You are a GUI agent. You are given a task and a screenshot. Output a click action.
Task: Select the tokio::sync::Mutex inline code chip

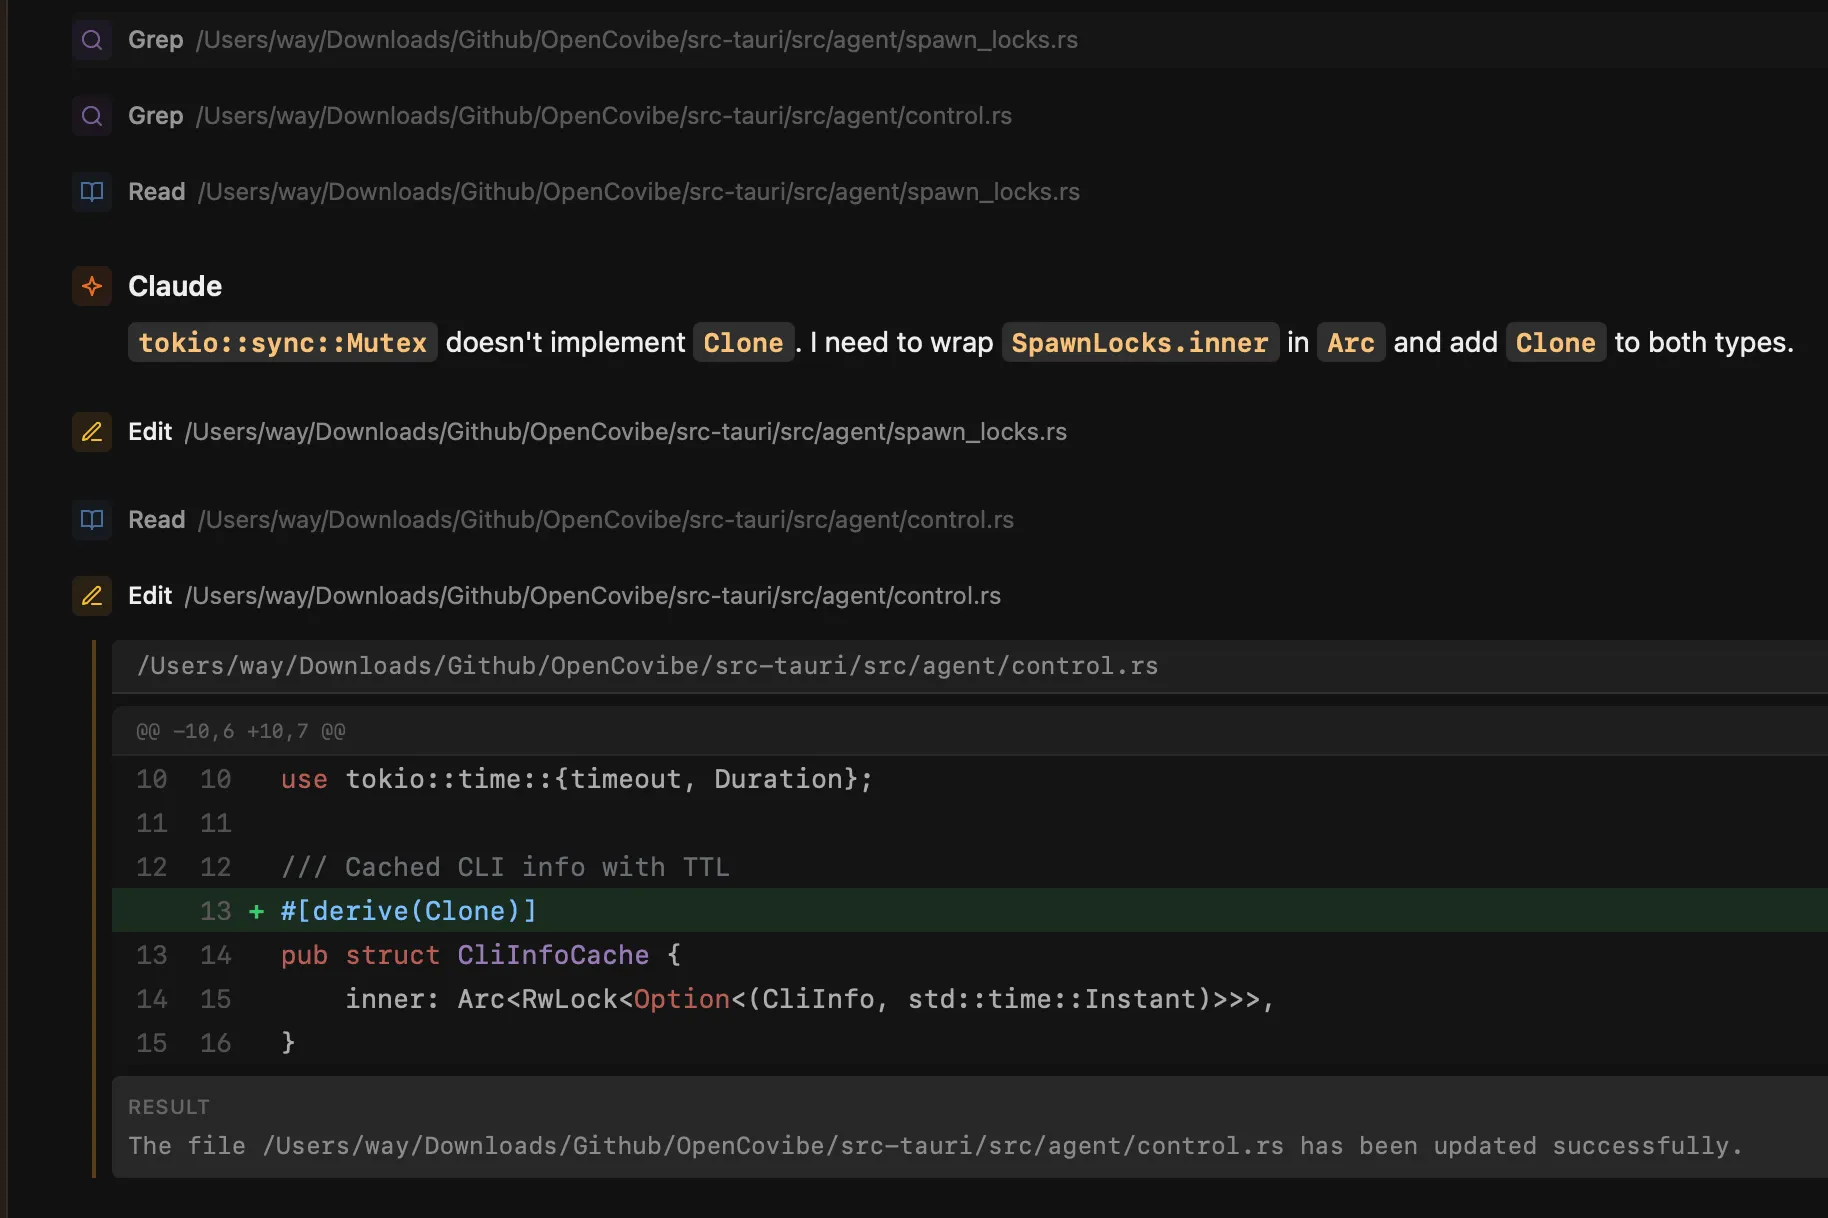click(x=282, y=343)
